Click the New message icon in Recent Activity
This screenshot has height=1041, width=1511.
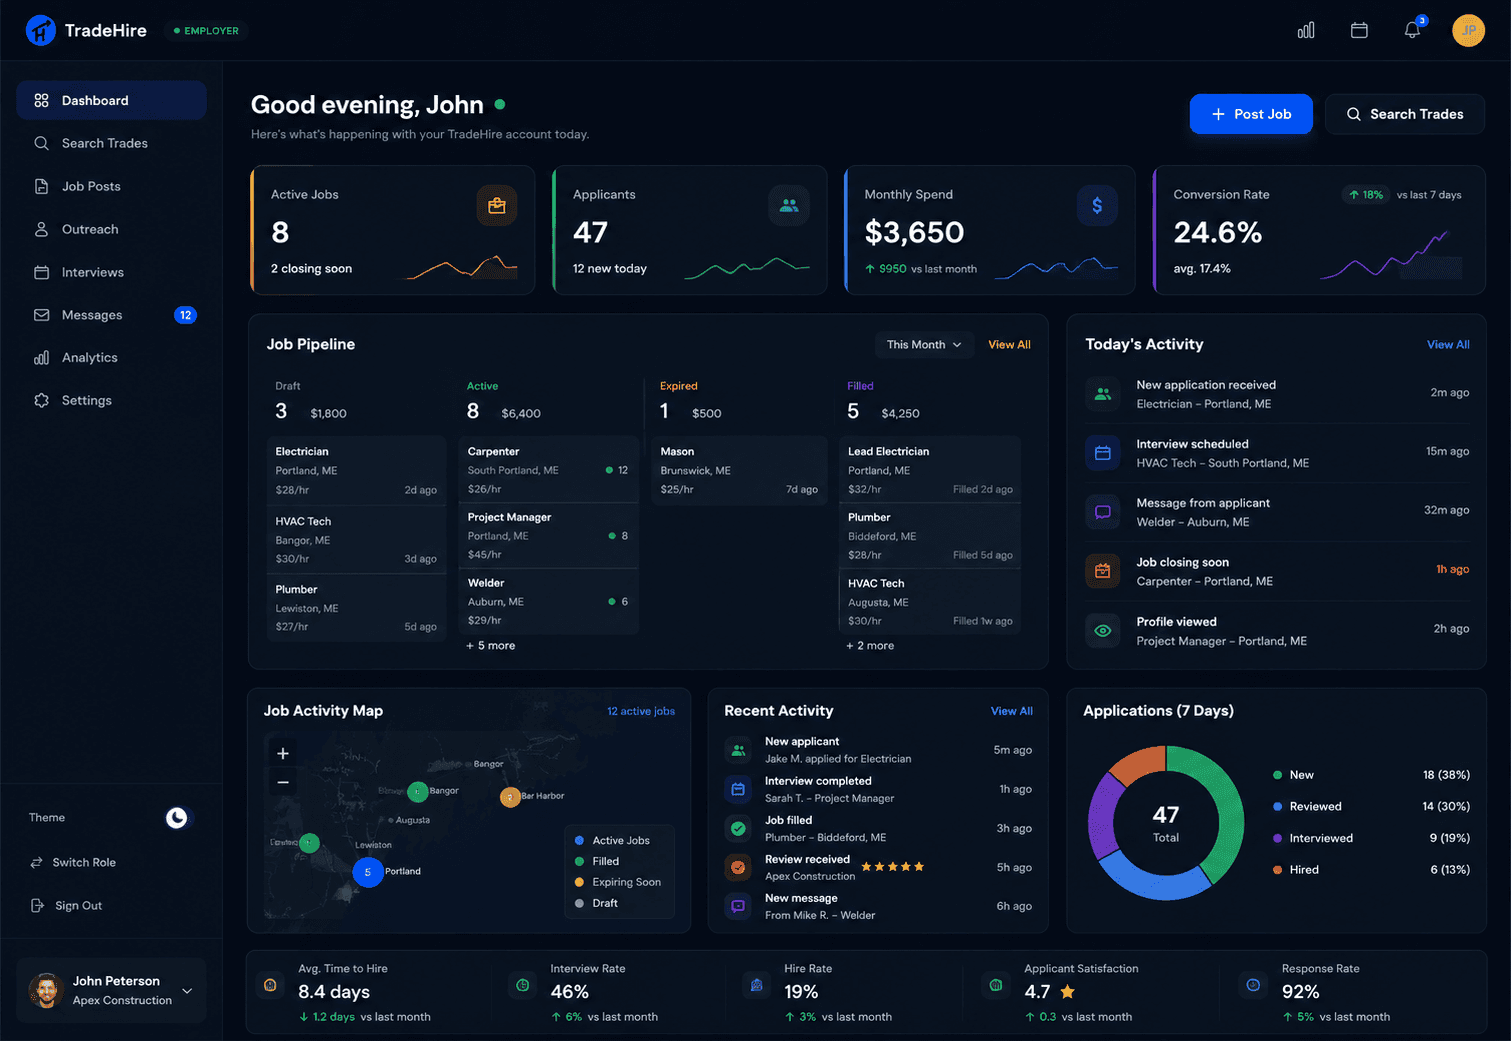[x=738, y=906]
